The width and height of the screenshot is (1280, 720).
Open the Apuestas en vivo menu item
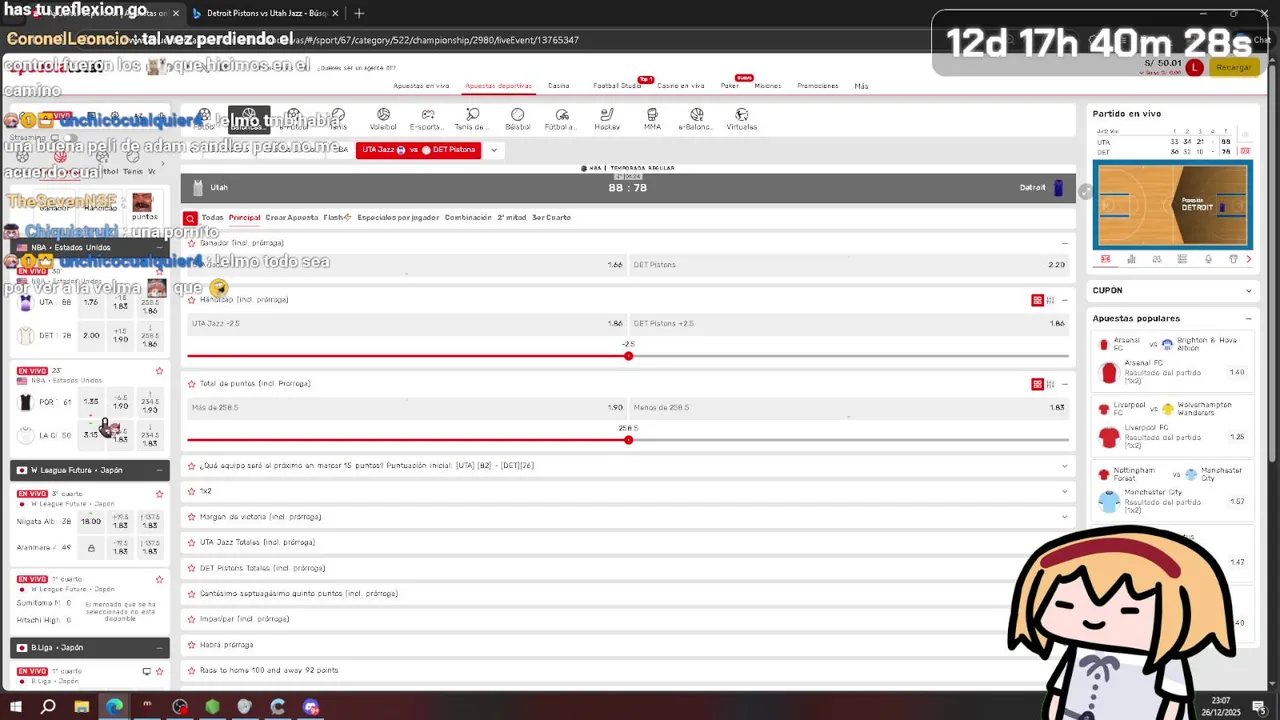pyautogui.click(x=421, y=86)
